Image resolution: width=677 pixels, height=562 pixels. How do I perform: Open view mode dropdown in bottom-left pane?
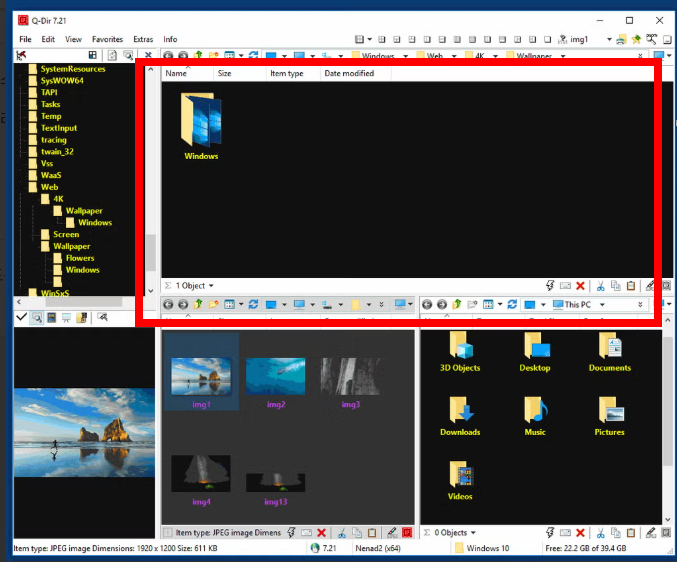[x=241, y=305]
